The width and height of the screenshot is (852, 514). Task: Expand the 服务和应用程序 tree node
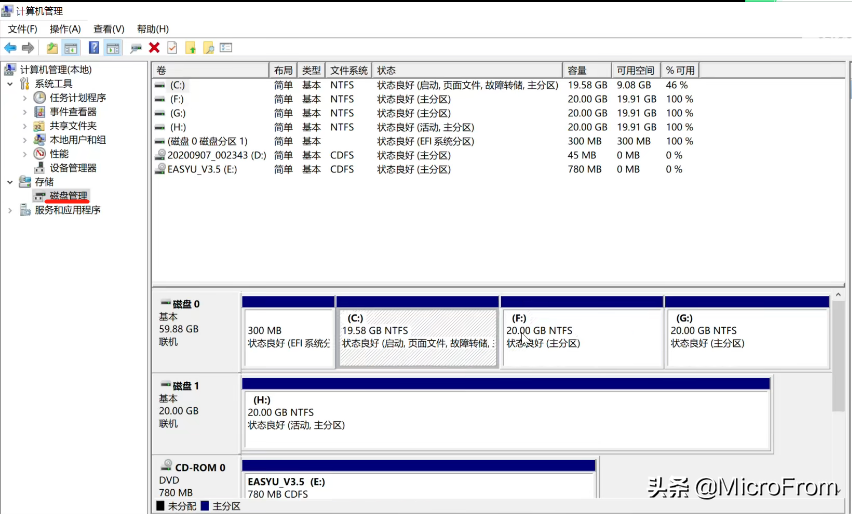click(x=10, y=210)
